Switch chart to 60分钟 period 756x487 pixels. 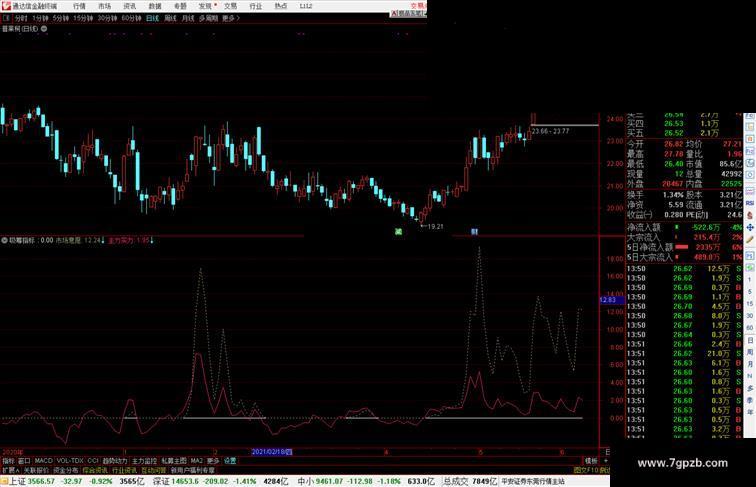(x=131, y=18)
